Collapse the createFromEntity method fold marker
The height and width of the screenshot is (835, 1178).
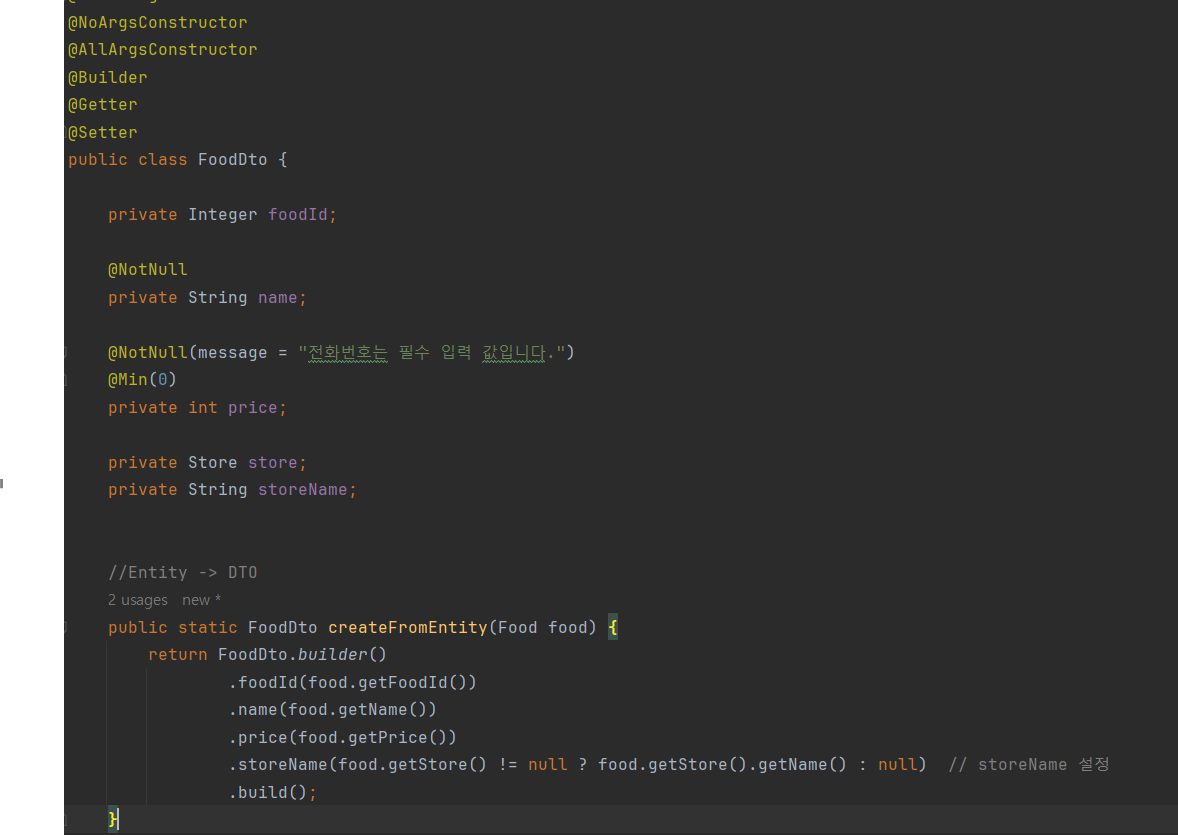(66, 628)
